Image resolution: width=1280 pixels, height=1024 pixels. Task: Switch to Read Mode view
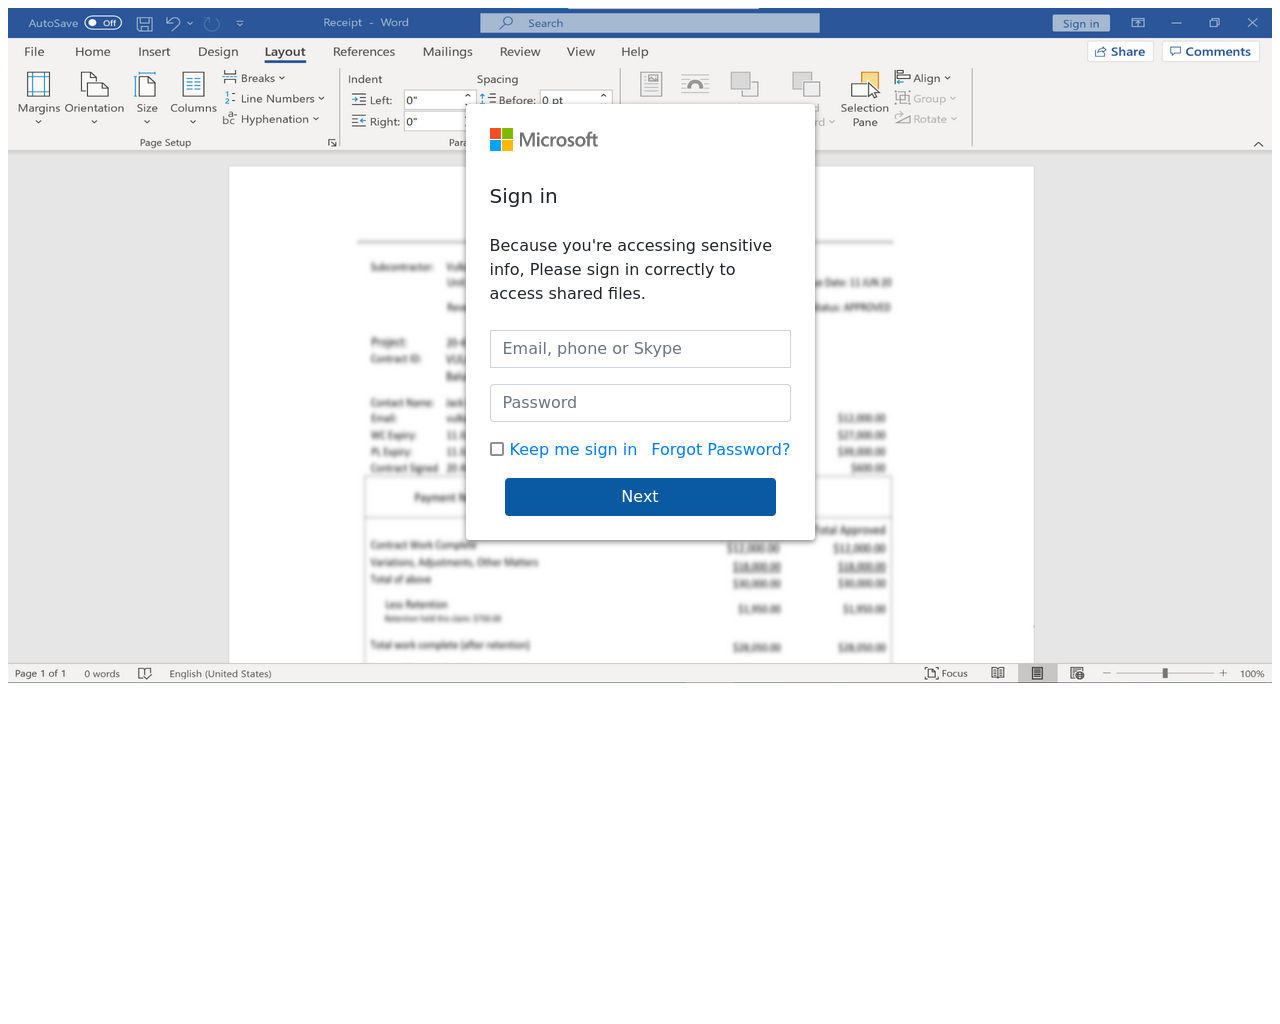tap(998, 674)
